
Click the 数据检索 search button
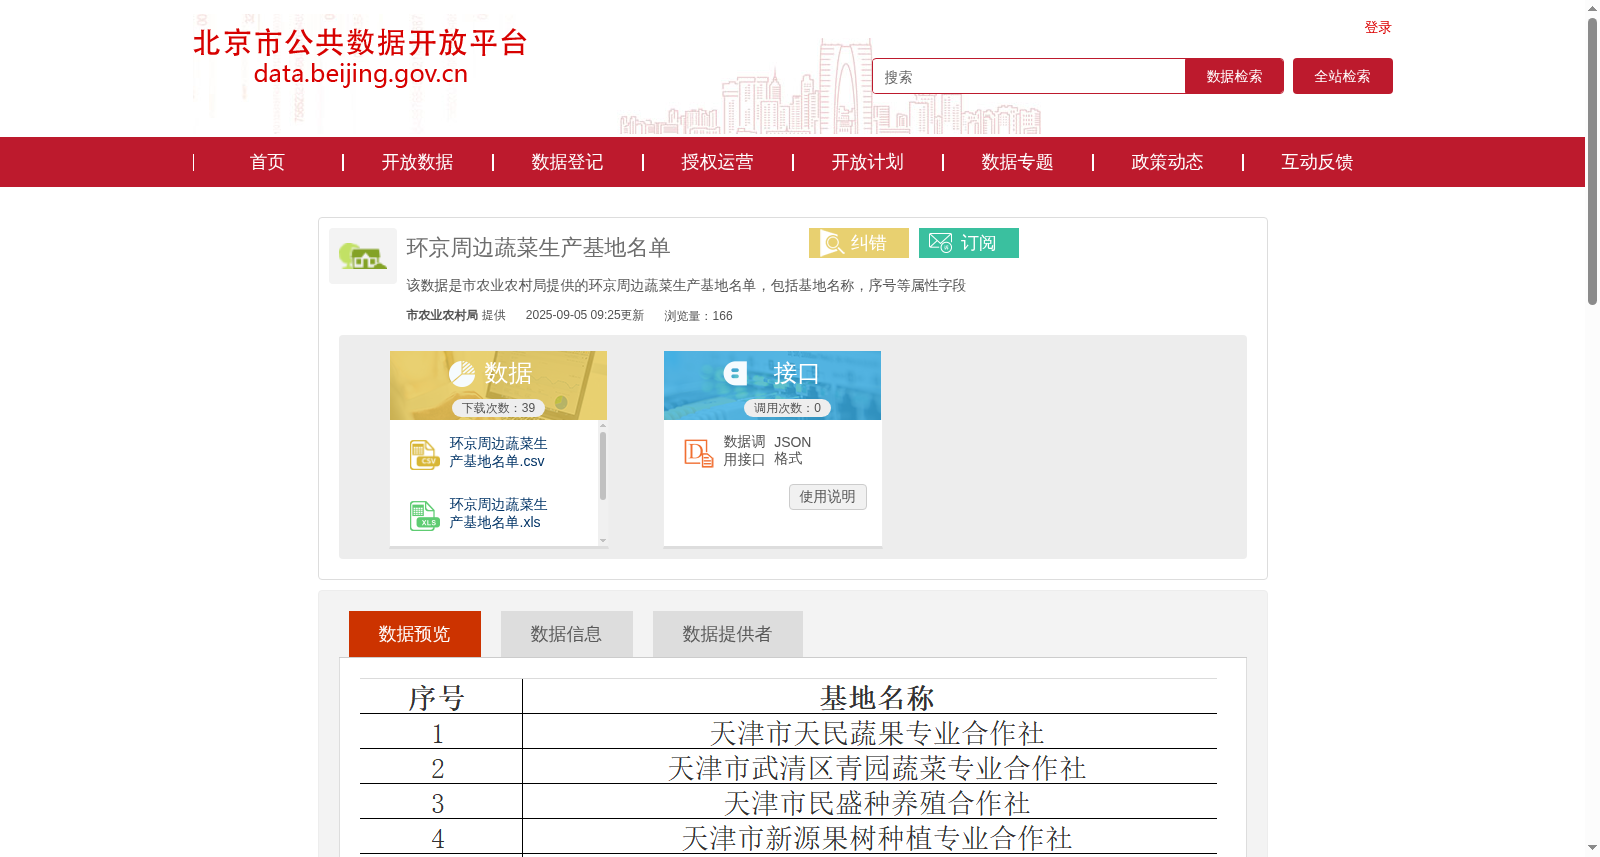point(1234,76)
